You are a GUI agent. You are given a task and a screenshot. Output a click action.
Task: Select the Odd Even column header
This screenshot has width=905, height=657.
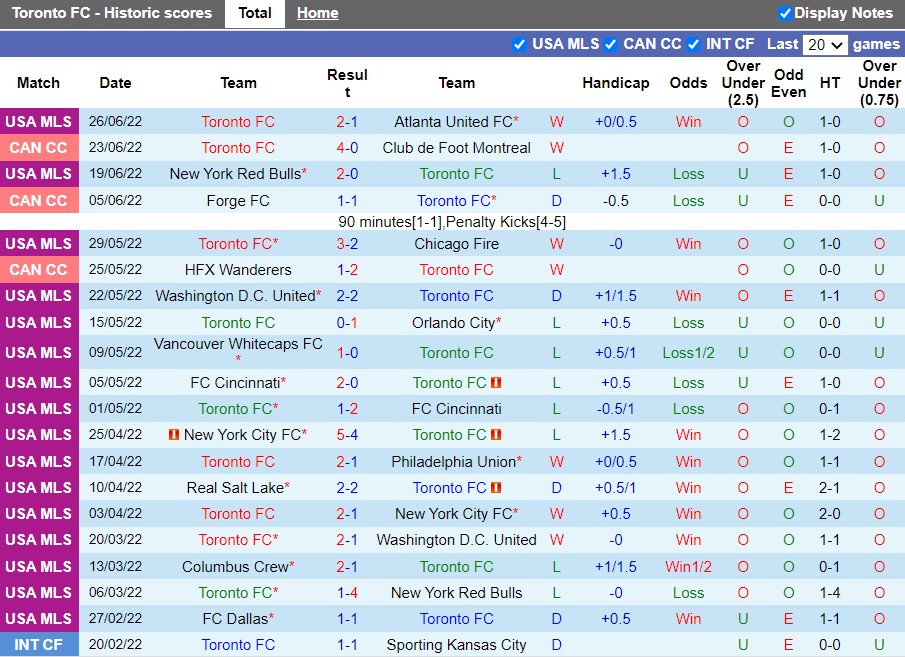pos(788,83)
